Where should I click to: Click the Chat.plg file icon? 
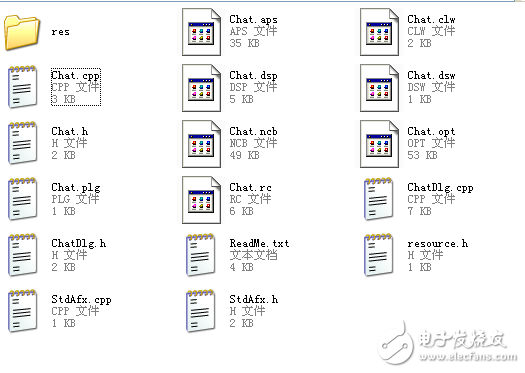point(22,199)
